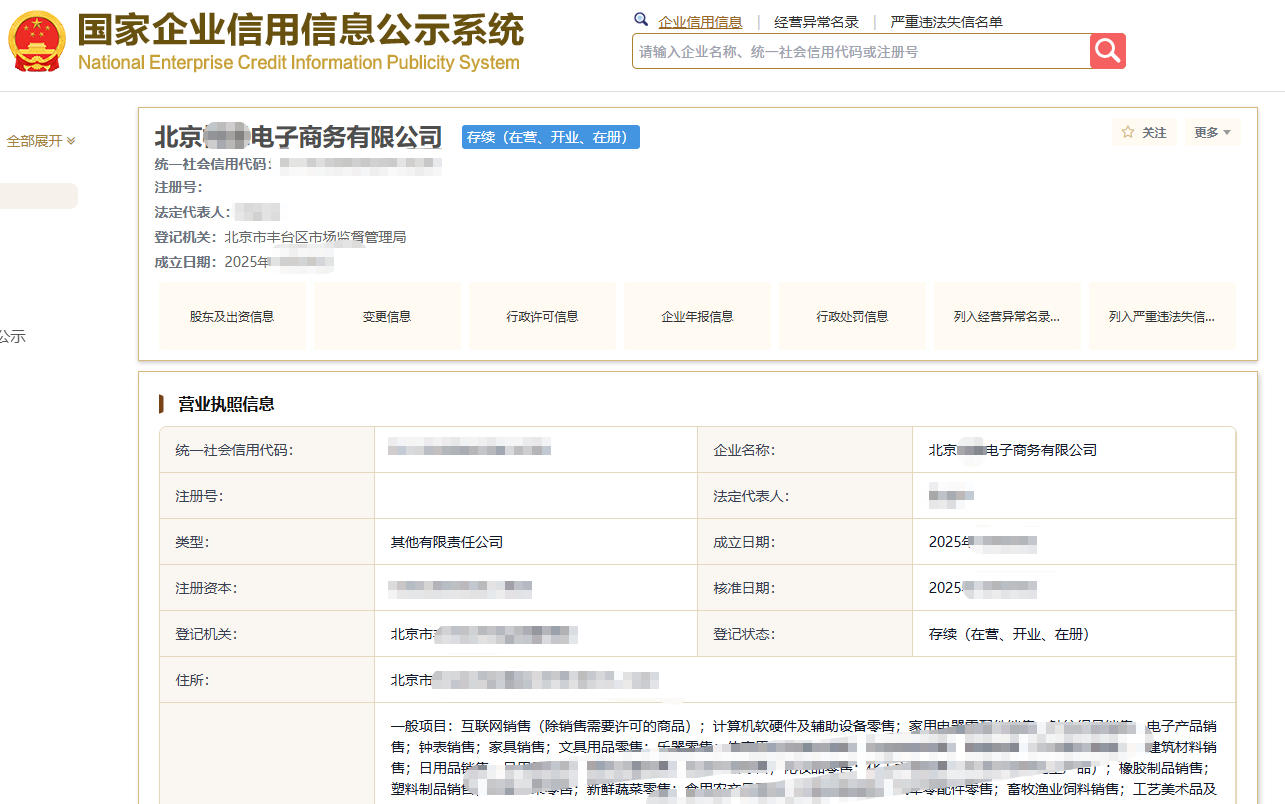Open the 行政处罚信息 section
1285x804 pixels.
tap(852, 316)
